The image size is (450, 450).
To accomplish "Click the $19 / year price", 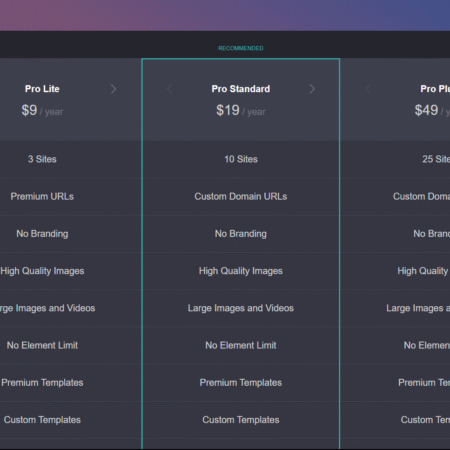I will tap(241, 110).
